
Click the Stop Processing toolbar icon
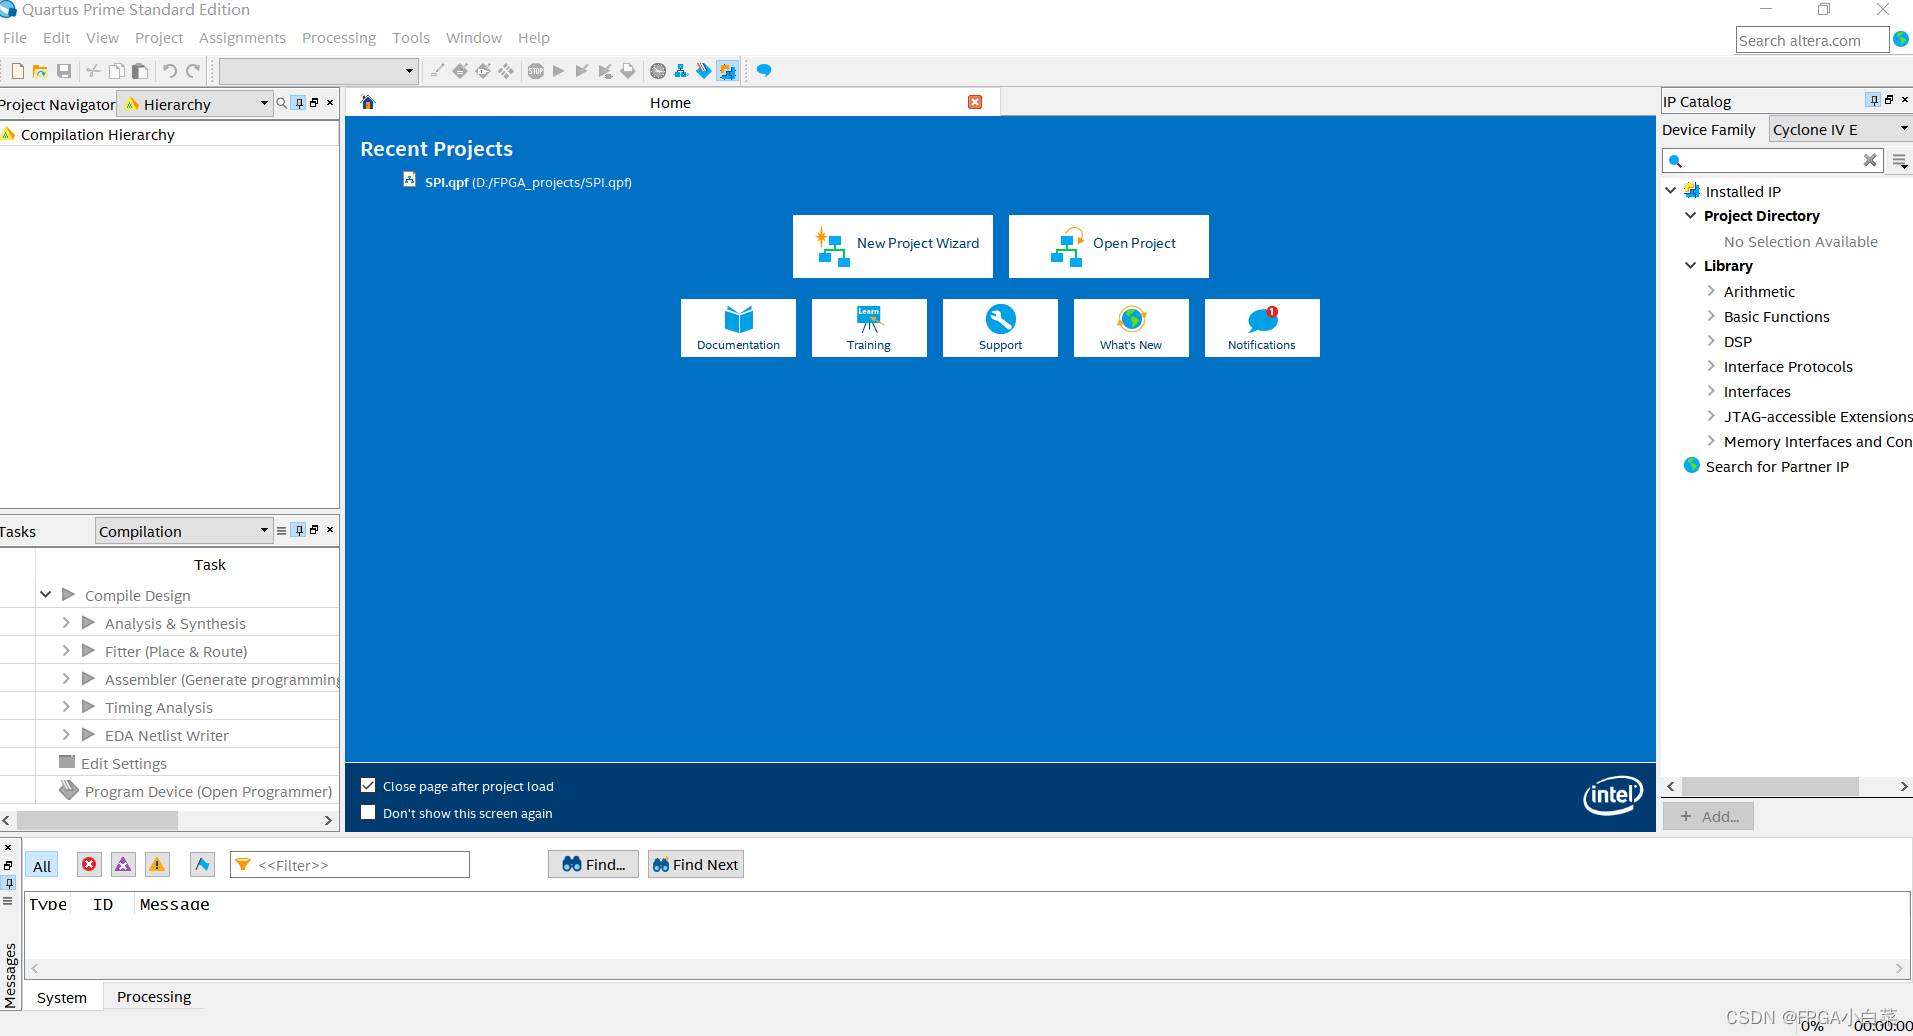tap(536, 71)
